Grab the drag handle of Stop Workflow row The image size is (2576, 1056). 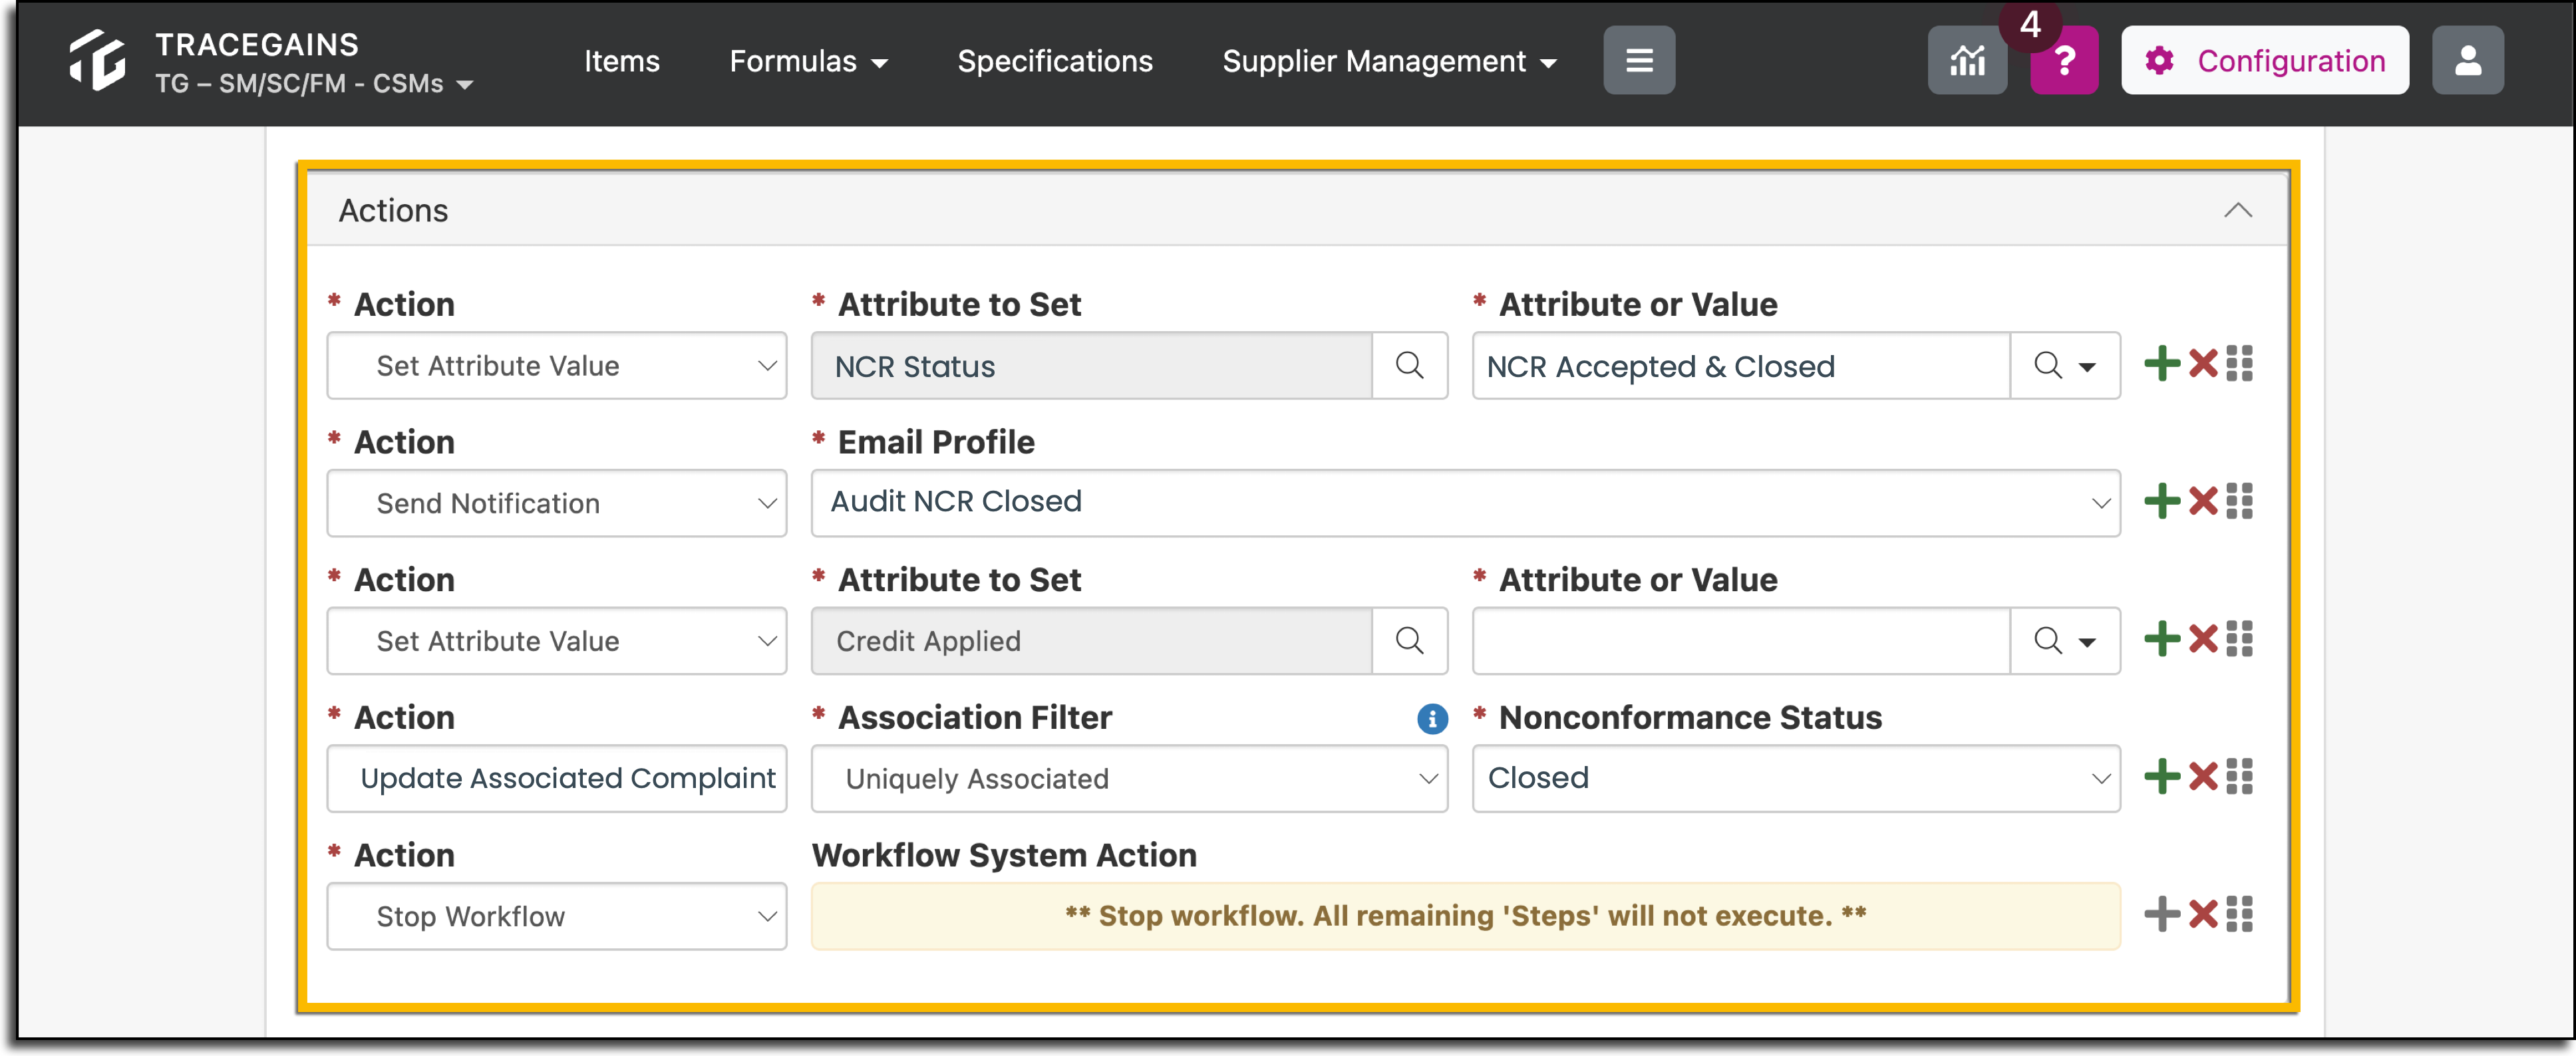[x=2240, y=914]
